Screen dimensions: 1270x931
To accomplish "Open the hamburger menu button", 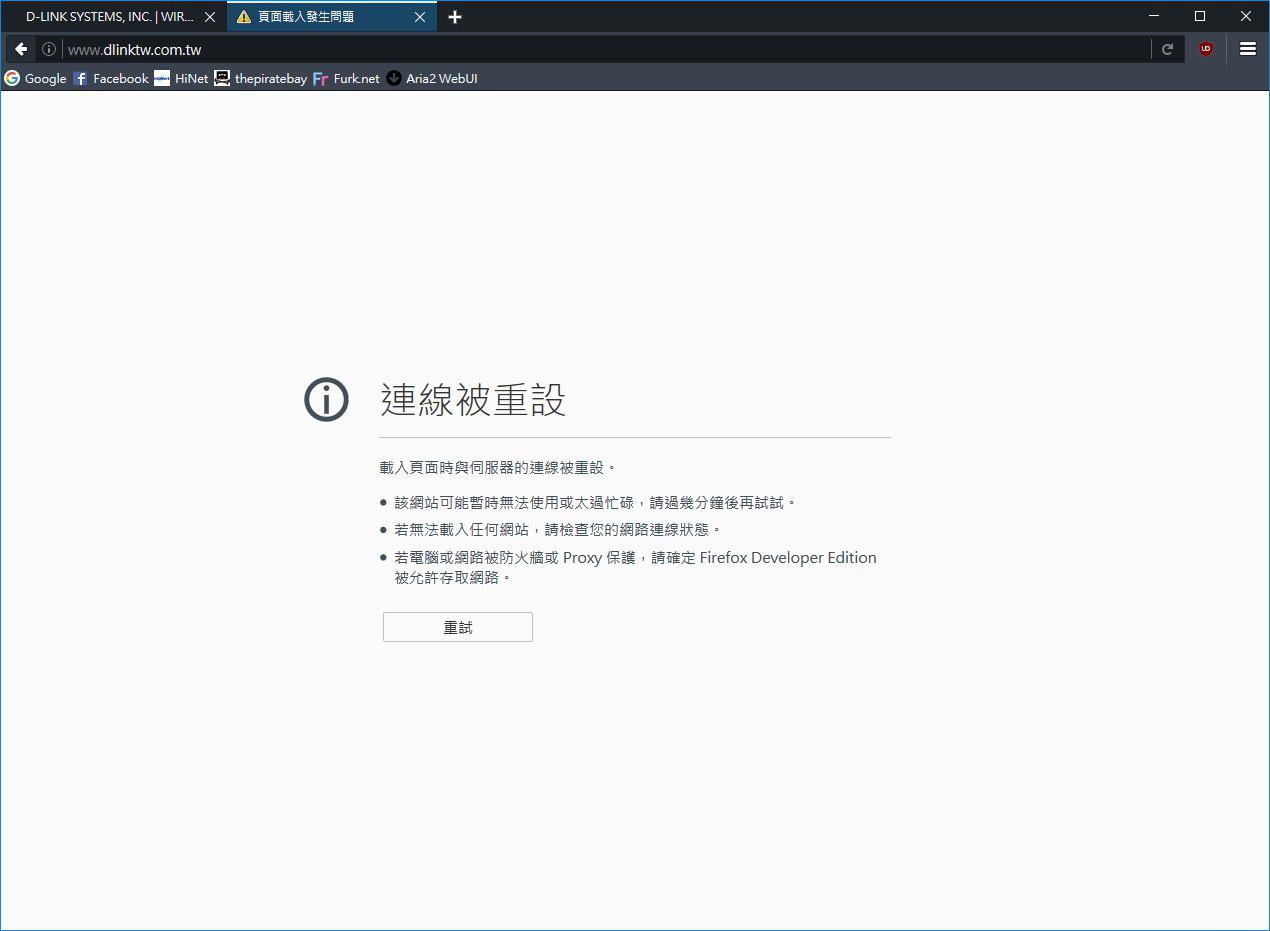I will [x=1248, y=49].
